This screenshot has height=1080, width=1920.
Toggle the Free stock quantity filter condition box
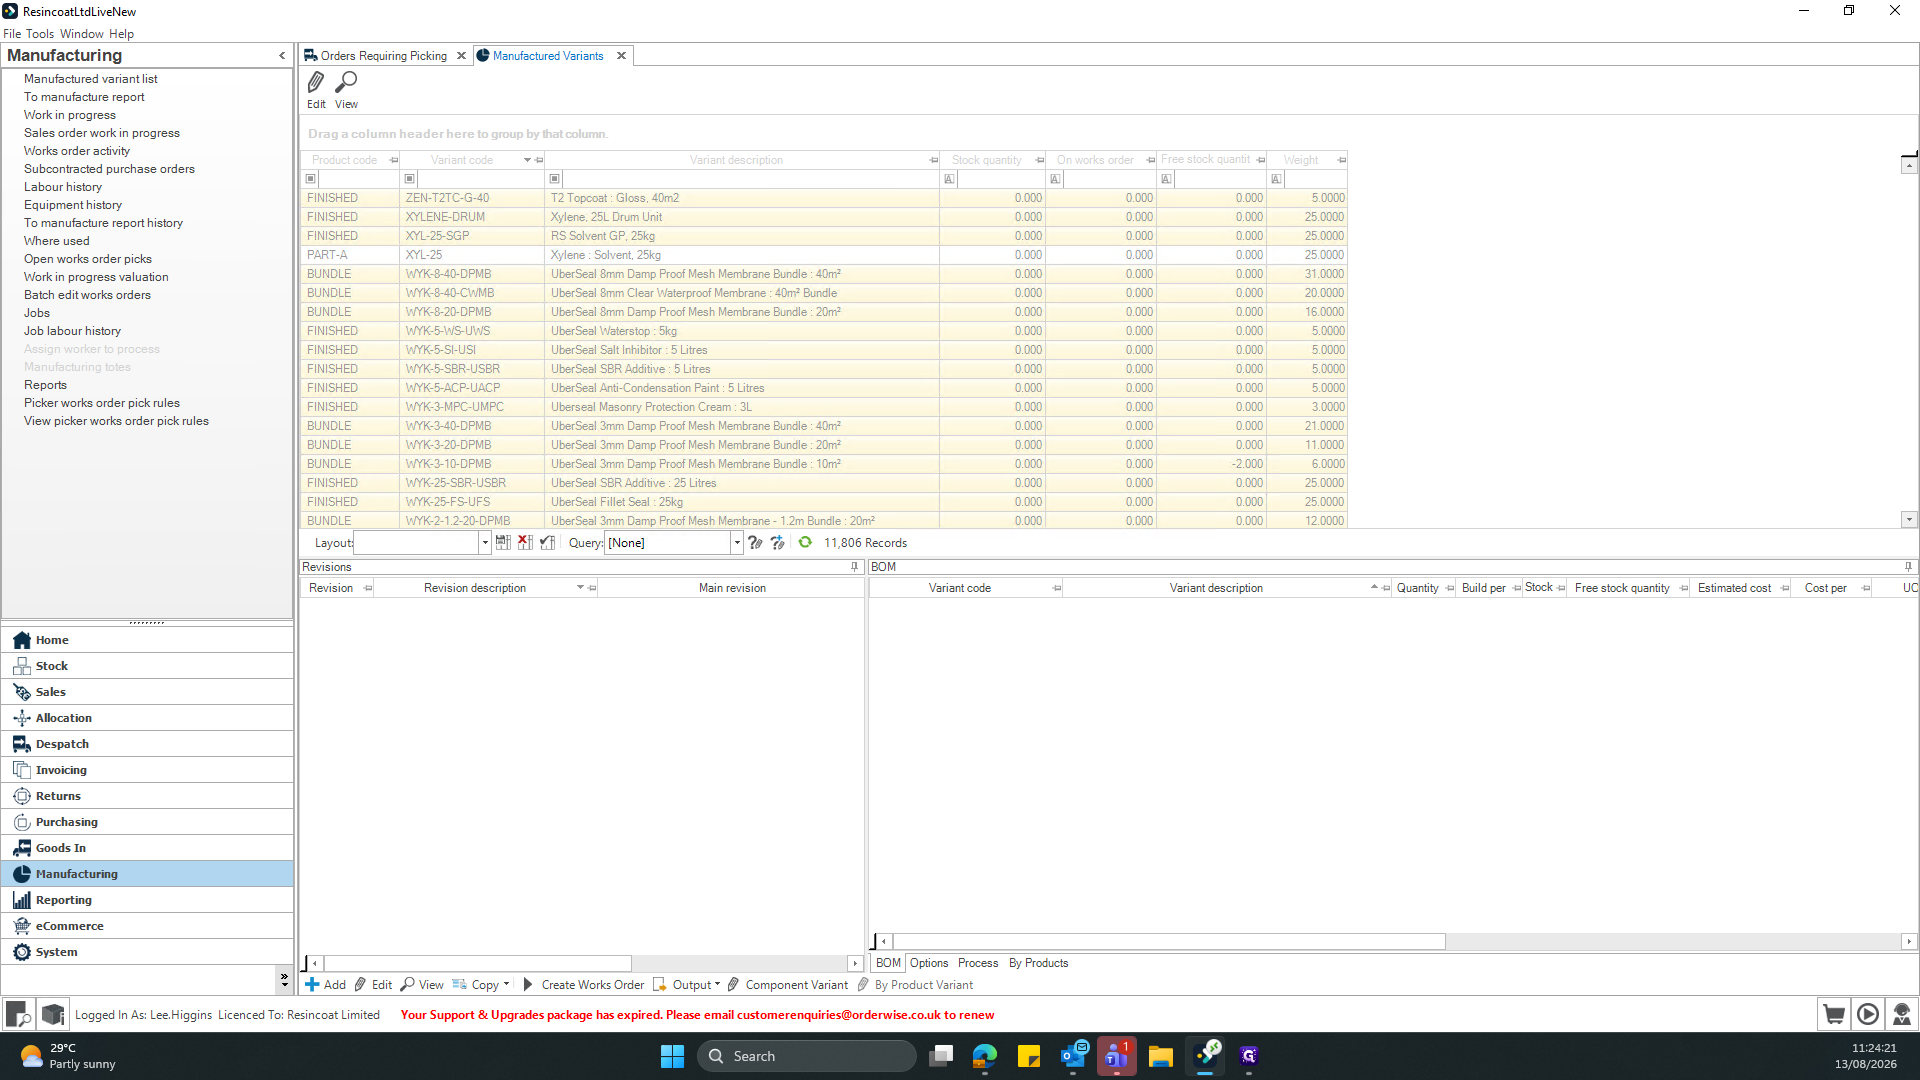1167,179
